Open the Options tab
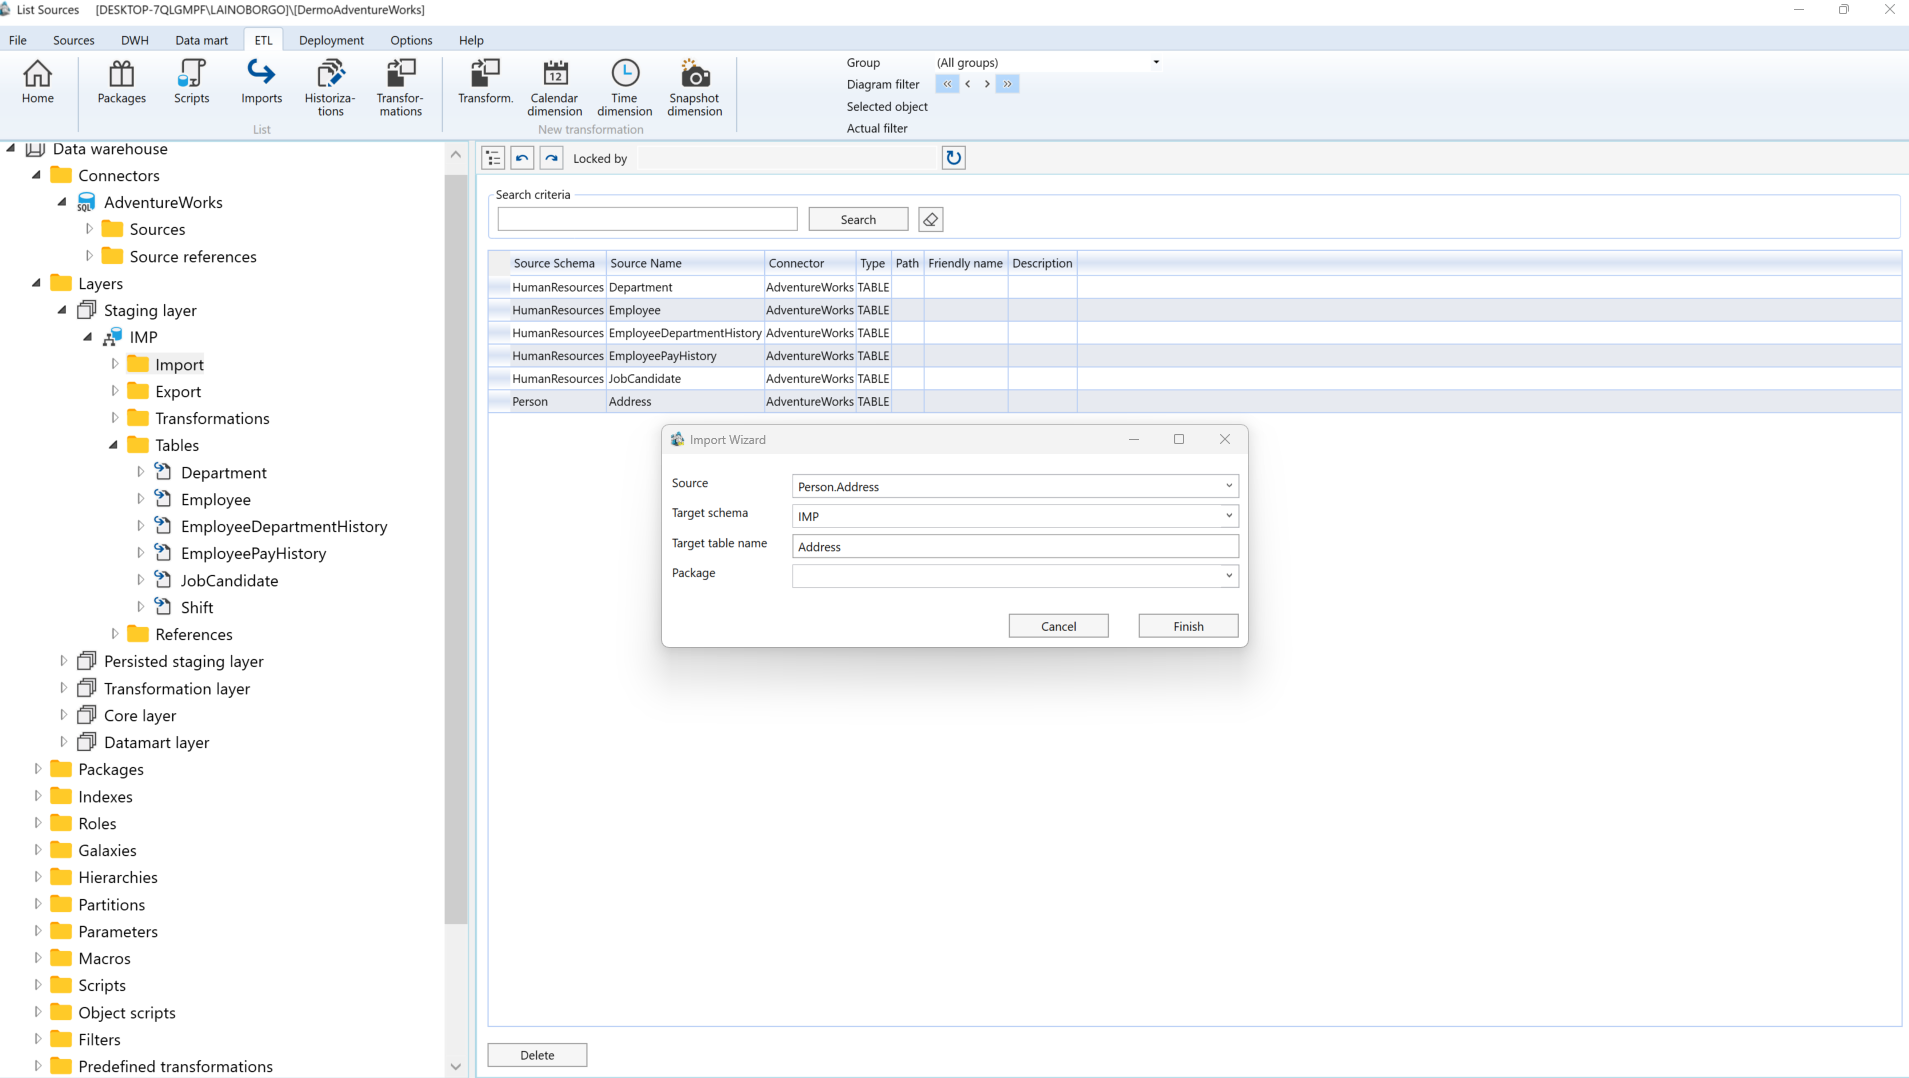The image size is (1909, 1078). pos(411,40)
